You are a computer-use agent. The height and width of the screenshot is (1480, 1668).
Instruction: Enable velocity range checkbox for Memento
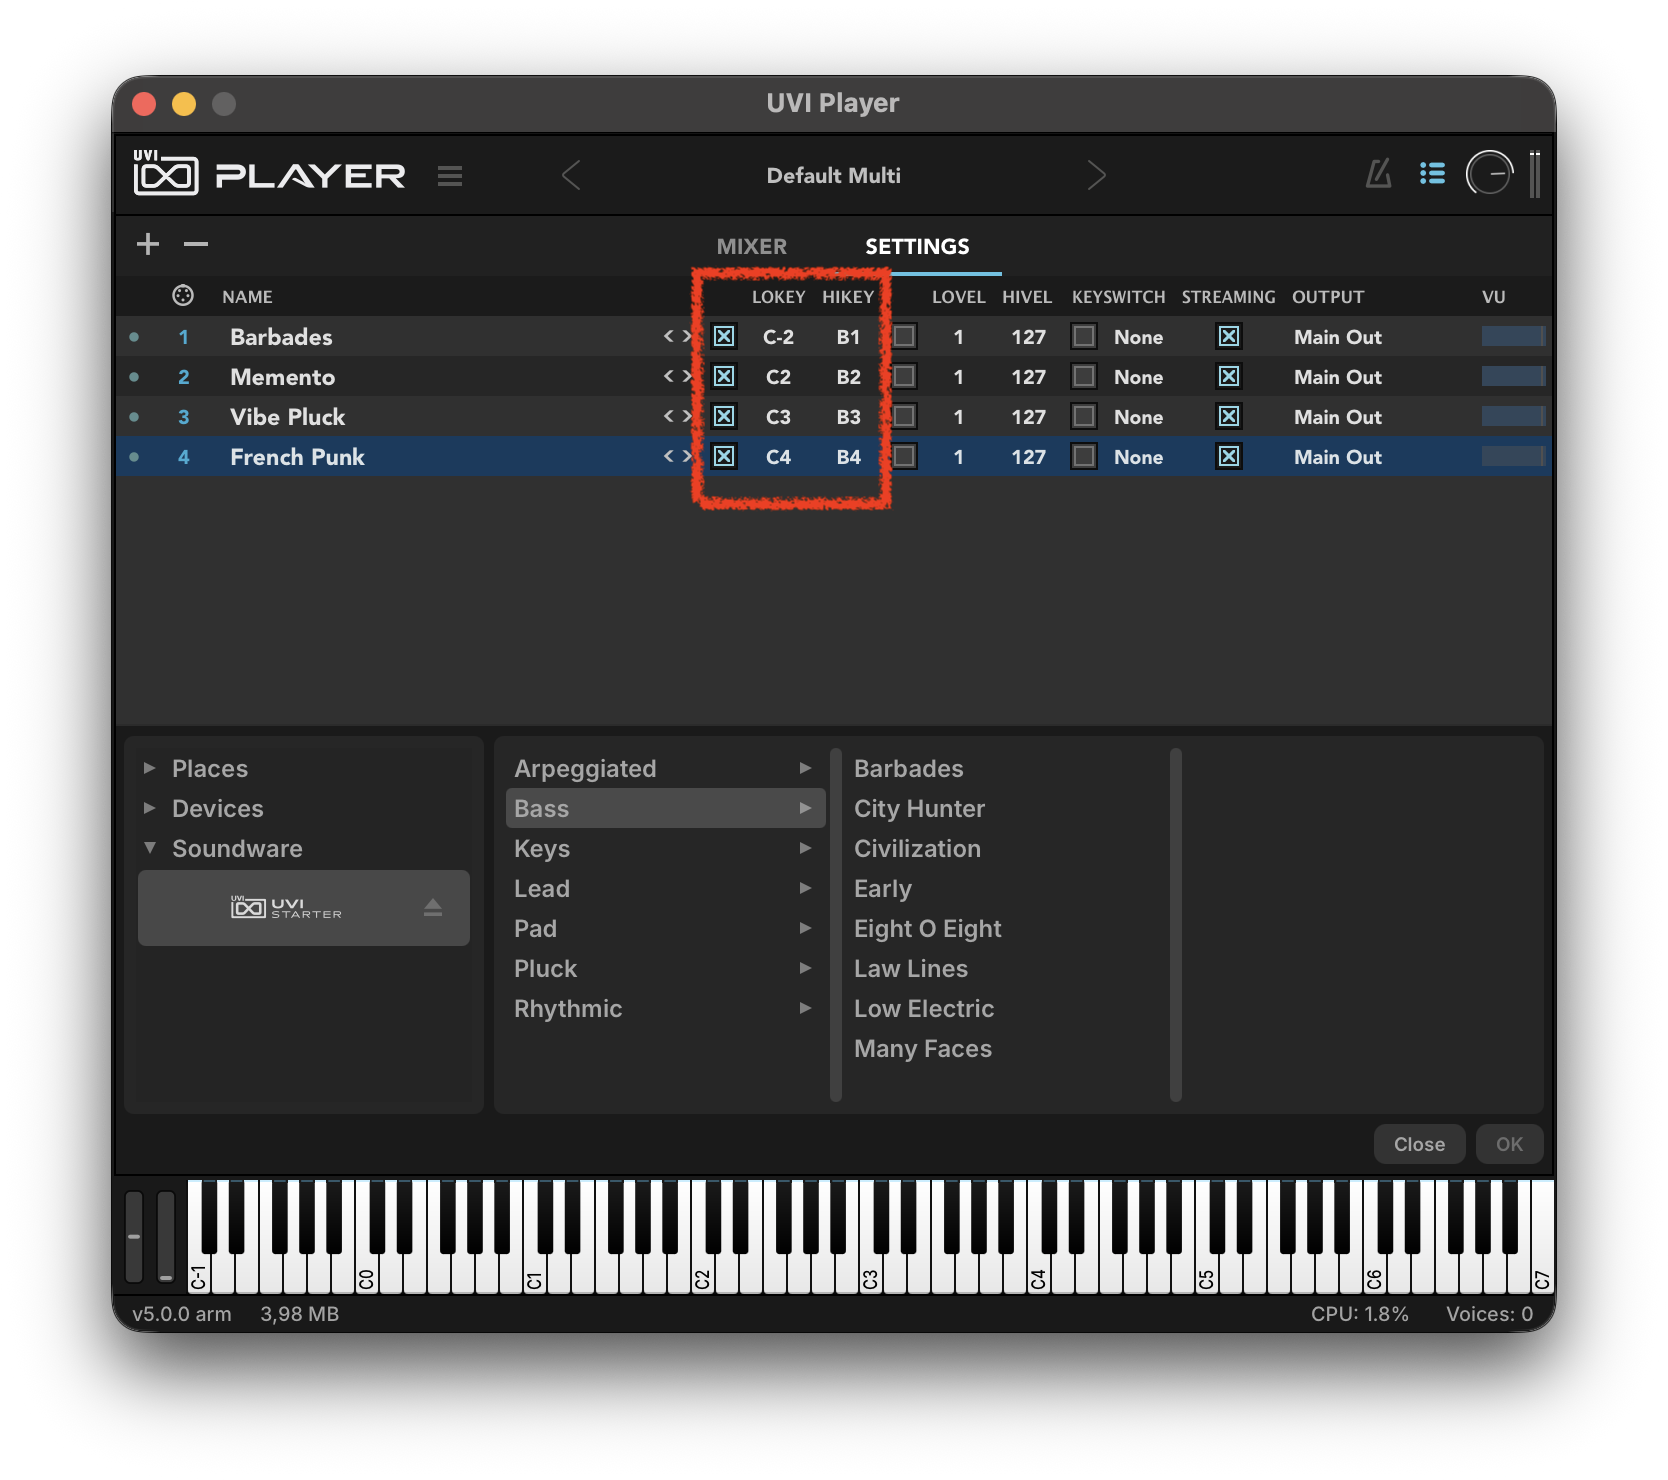point(904,376)
